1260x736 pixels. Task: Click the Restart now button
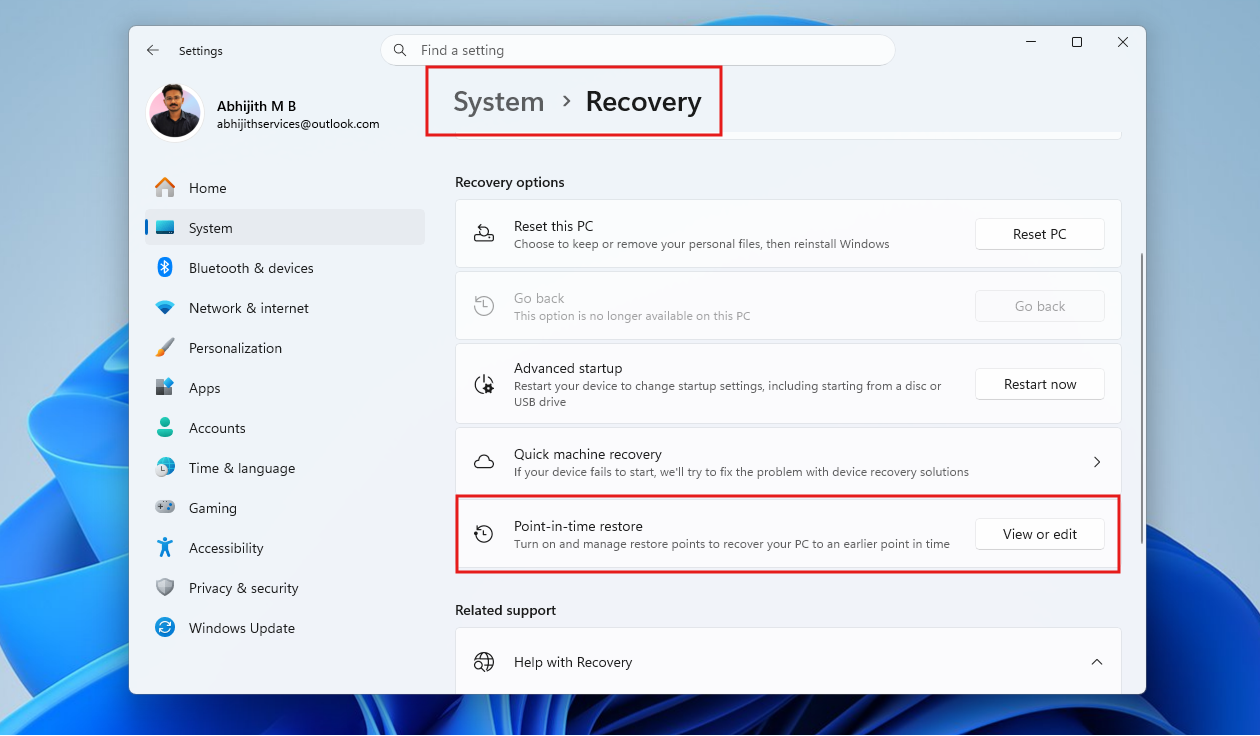[x=1040, y=384]
